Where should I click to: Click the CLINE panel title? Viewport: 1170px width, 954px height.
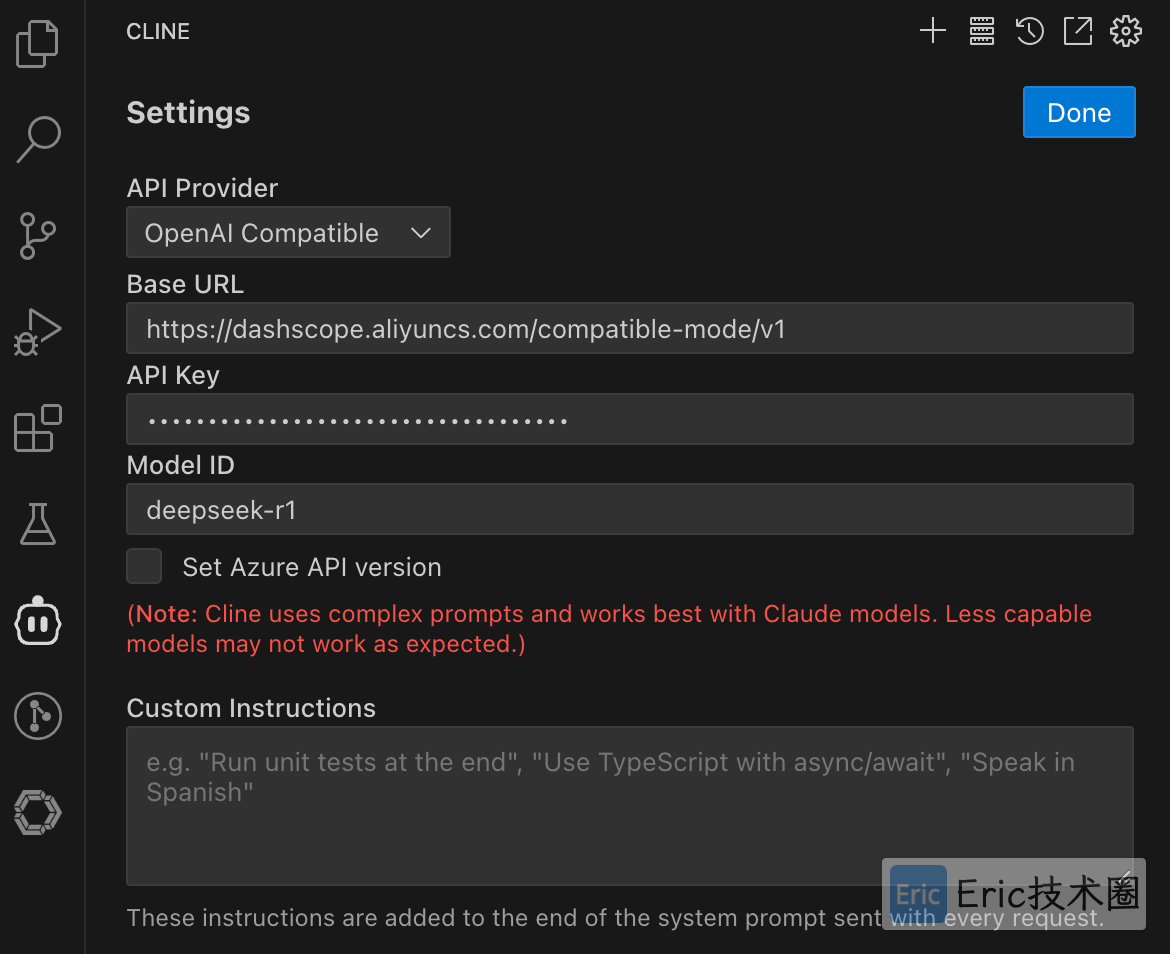[158, 31]
